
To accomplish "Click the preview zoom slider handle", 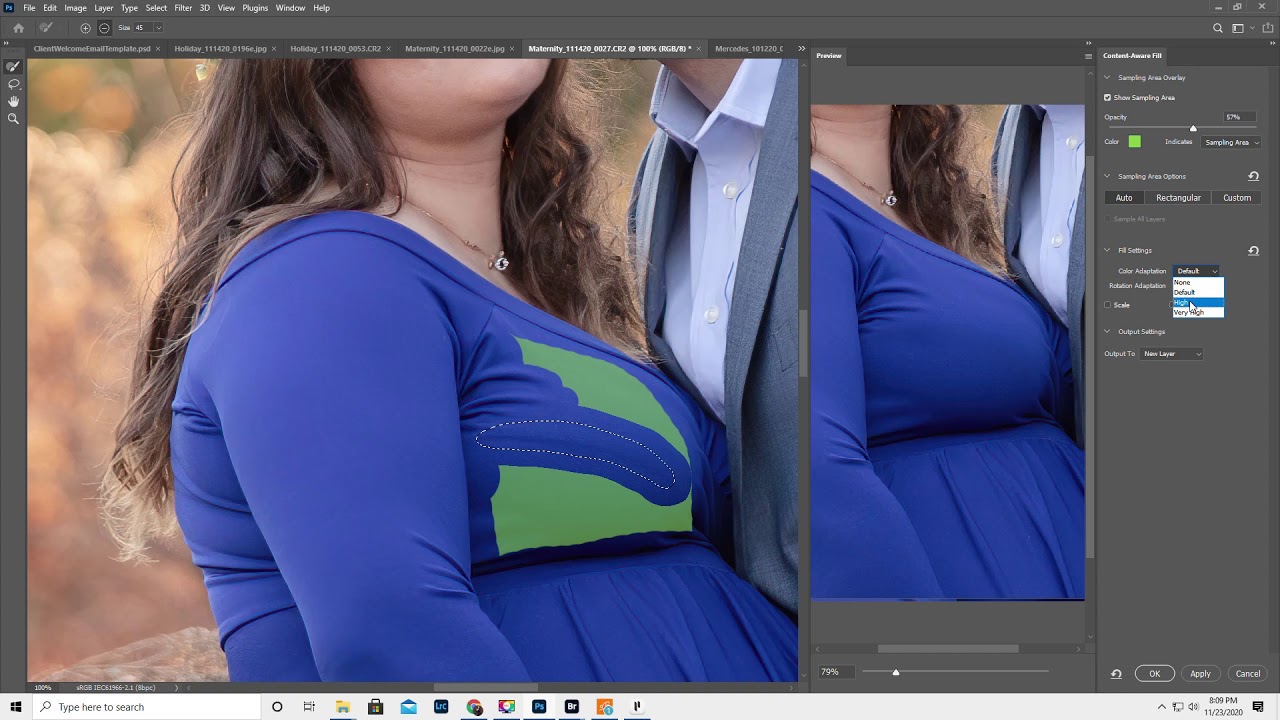I will point(896,672).
